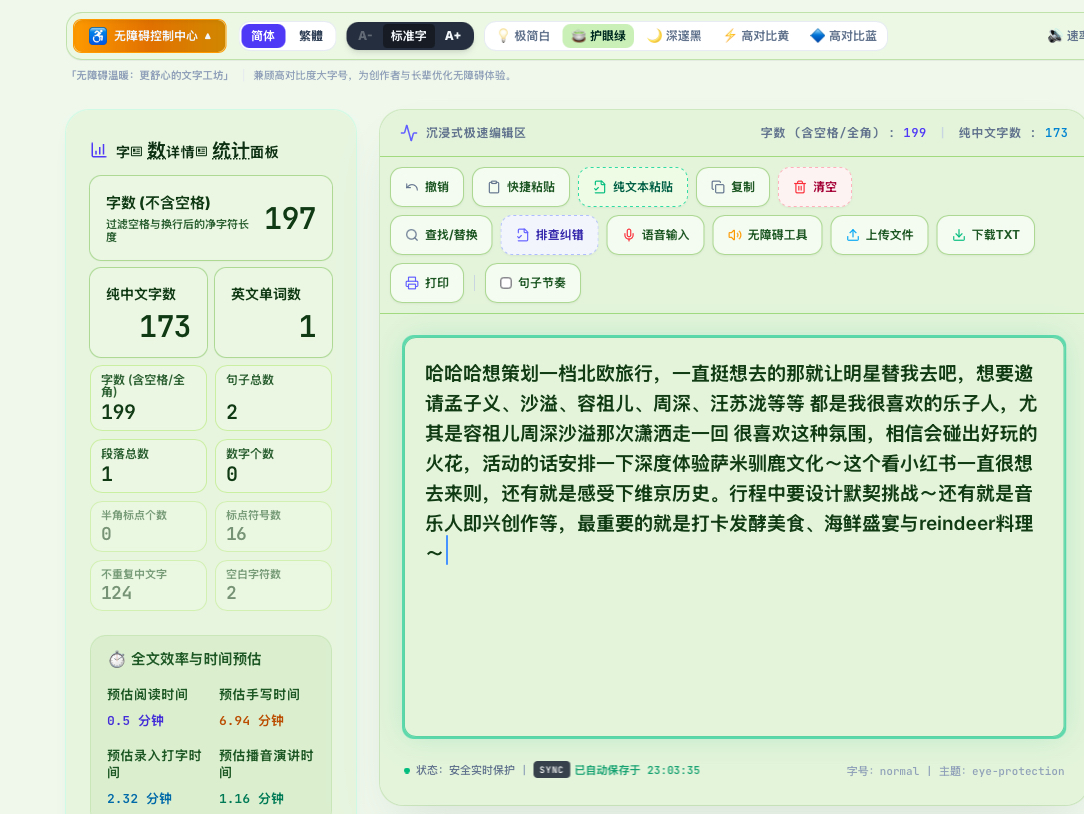Click the 主题: eye-protection status text

[1002, 770]
